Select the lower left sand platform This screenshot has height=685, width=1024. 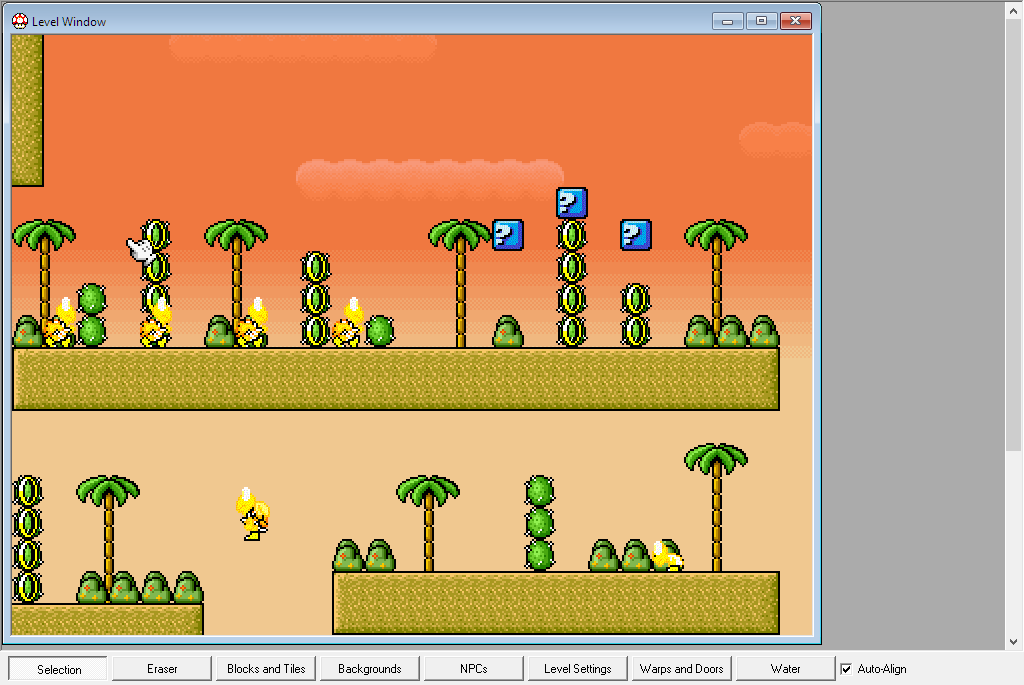tap(108, 619)
